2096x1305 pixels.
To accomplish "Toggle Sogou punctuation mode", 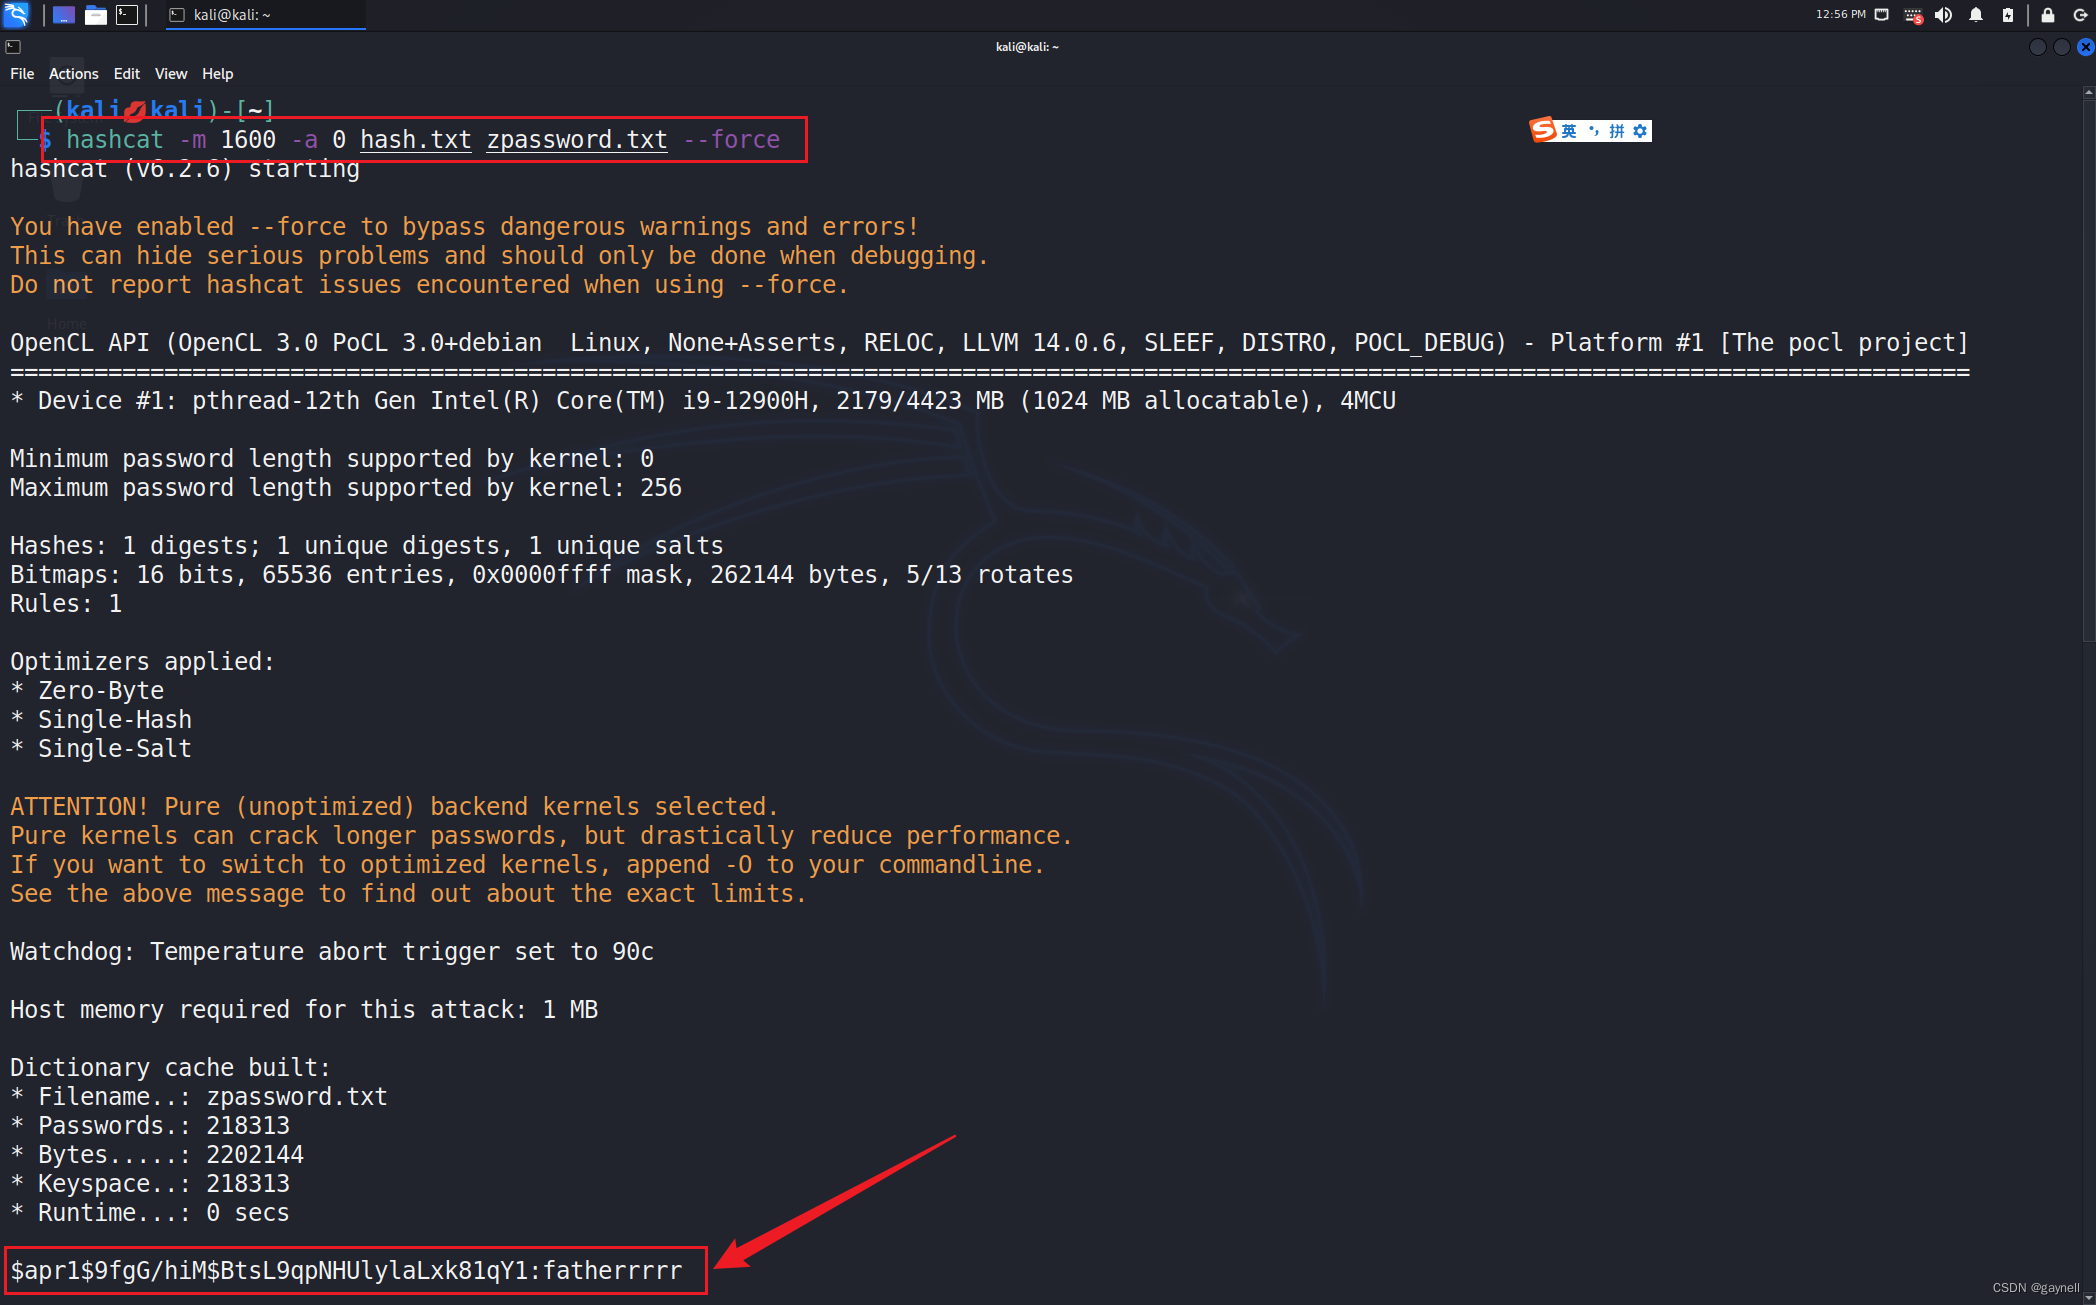I will pos(1593,131).
